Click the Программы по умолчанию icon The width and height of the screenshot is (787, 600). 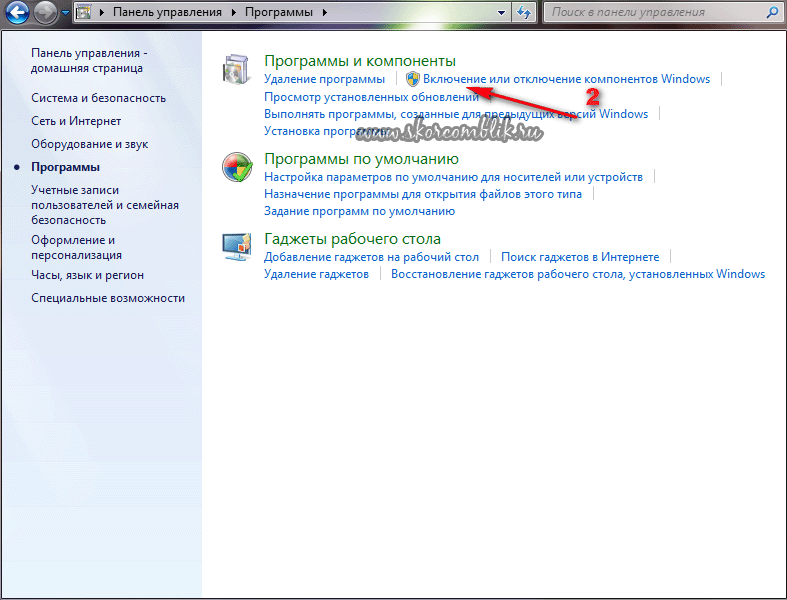[x=237, y=167]
